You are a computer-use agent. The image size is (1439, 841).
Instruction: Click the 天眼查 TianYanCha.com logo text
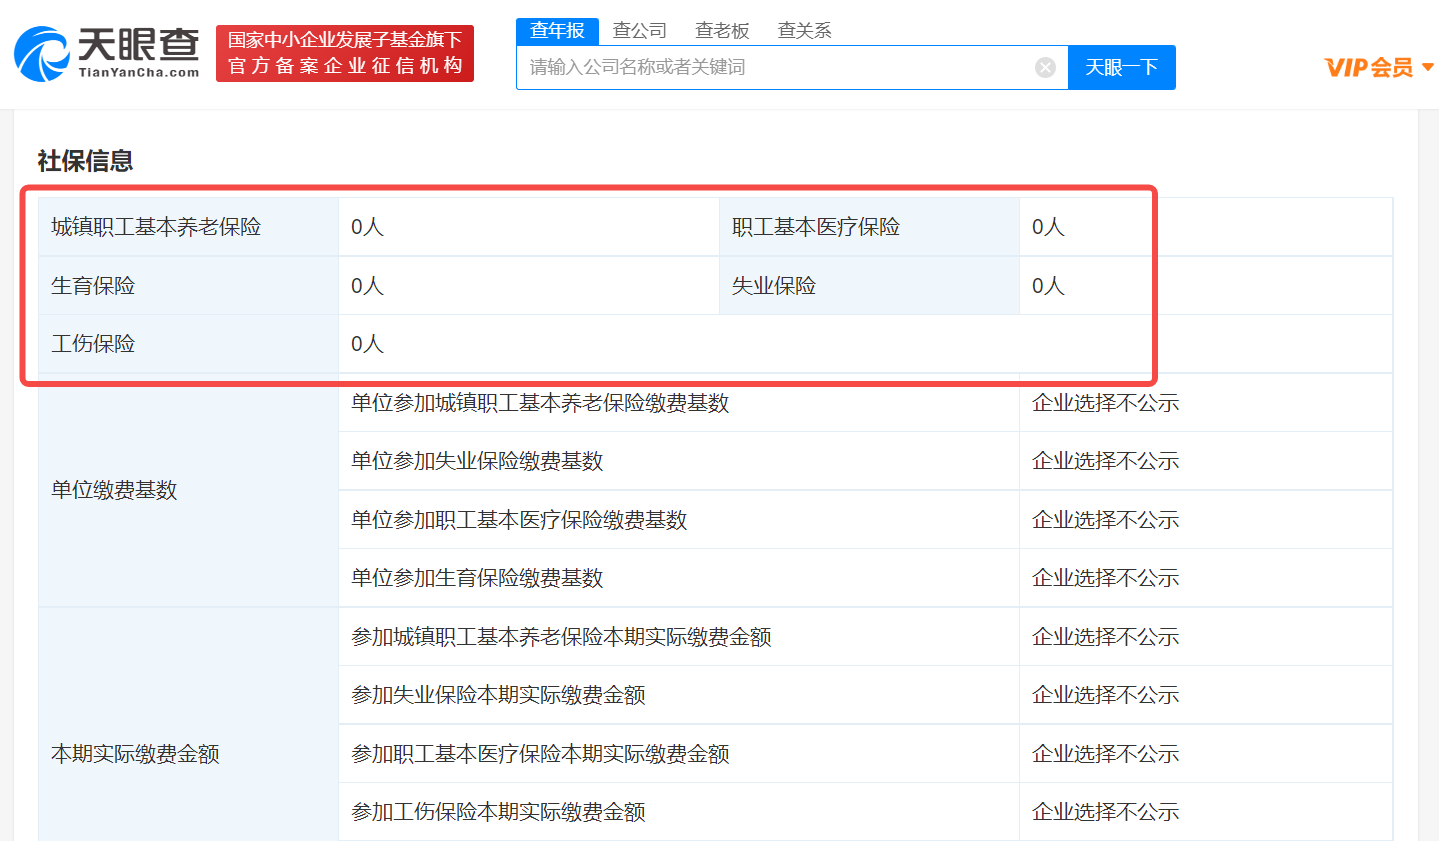138,53
